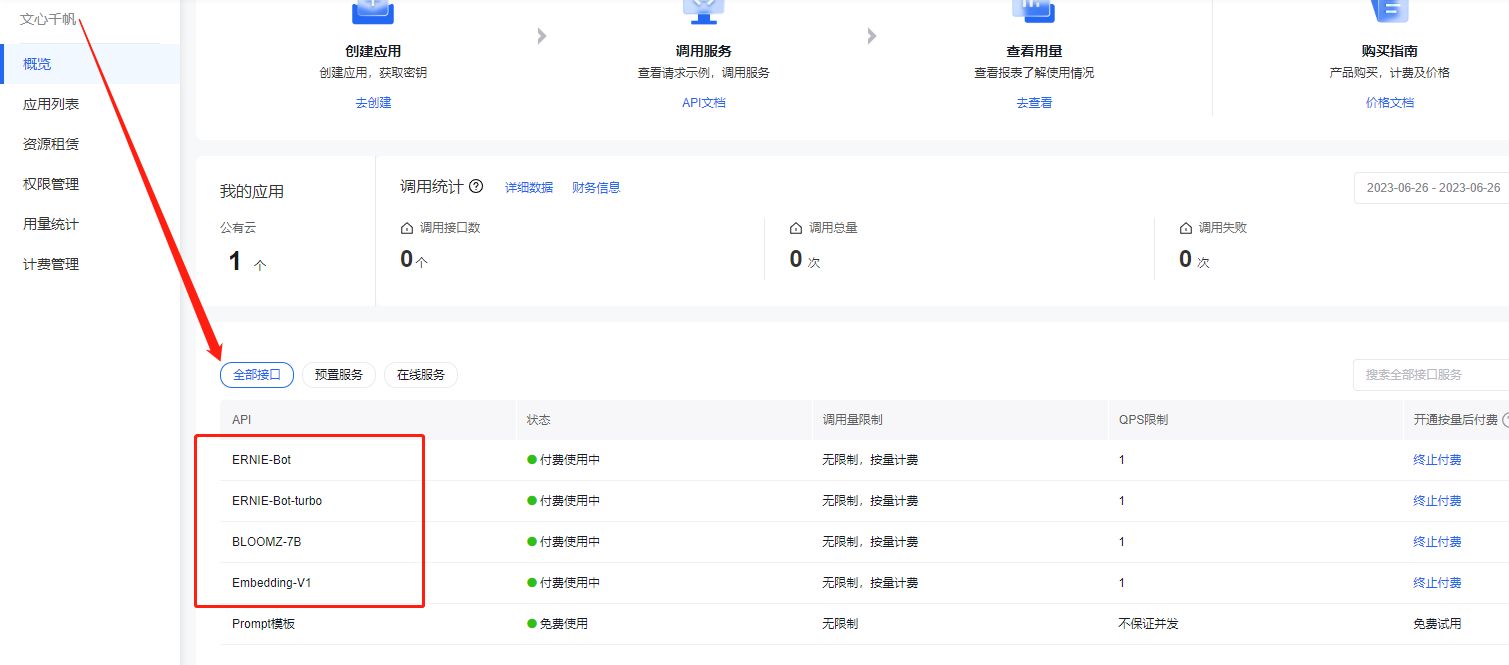Switch to the 预置服务 filter tab
Screen dimensions: 1509x665
338,375
